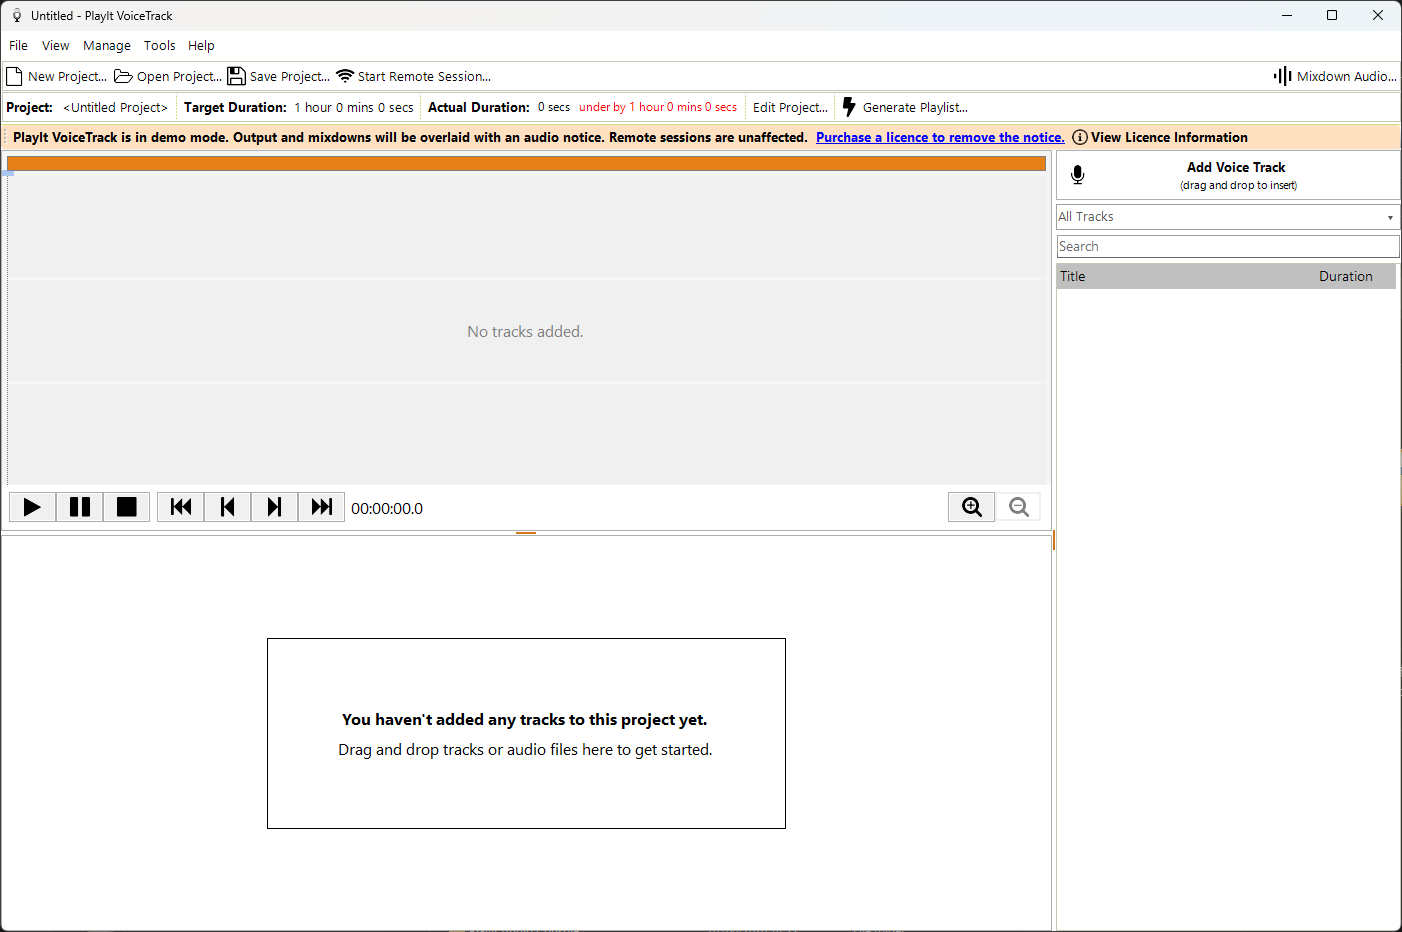View Licence Information

pos(1160,137)
